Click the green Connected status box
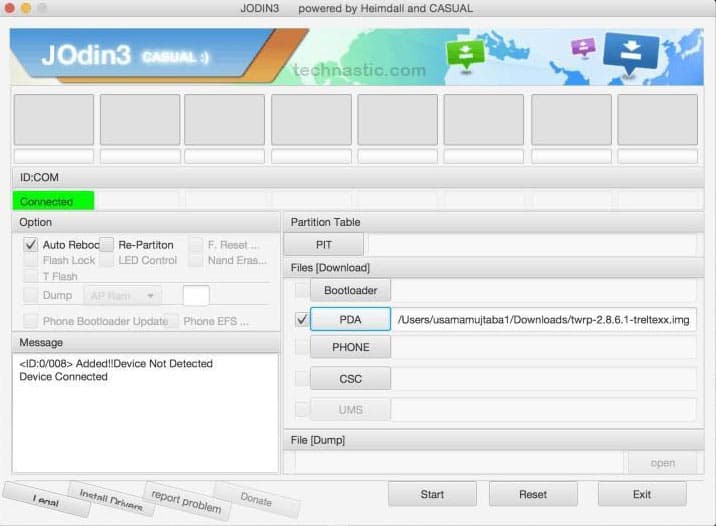This screenshot has width=716, height=526. [x=53, y=201]
